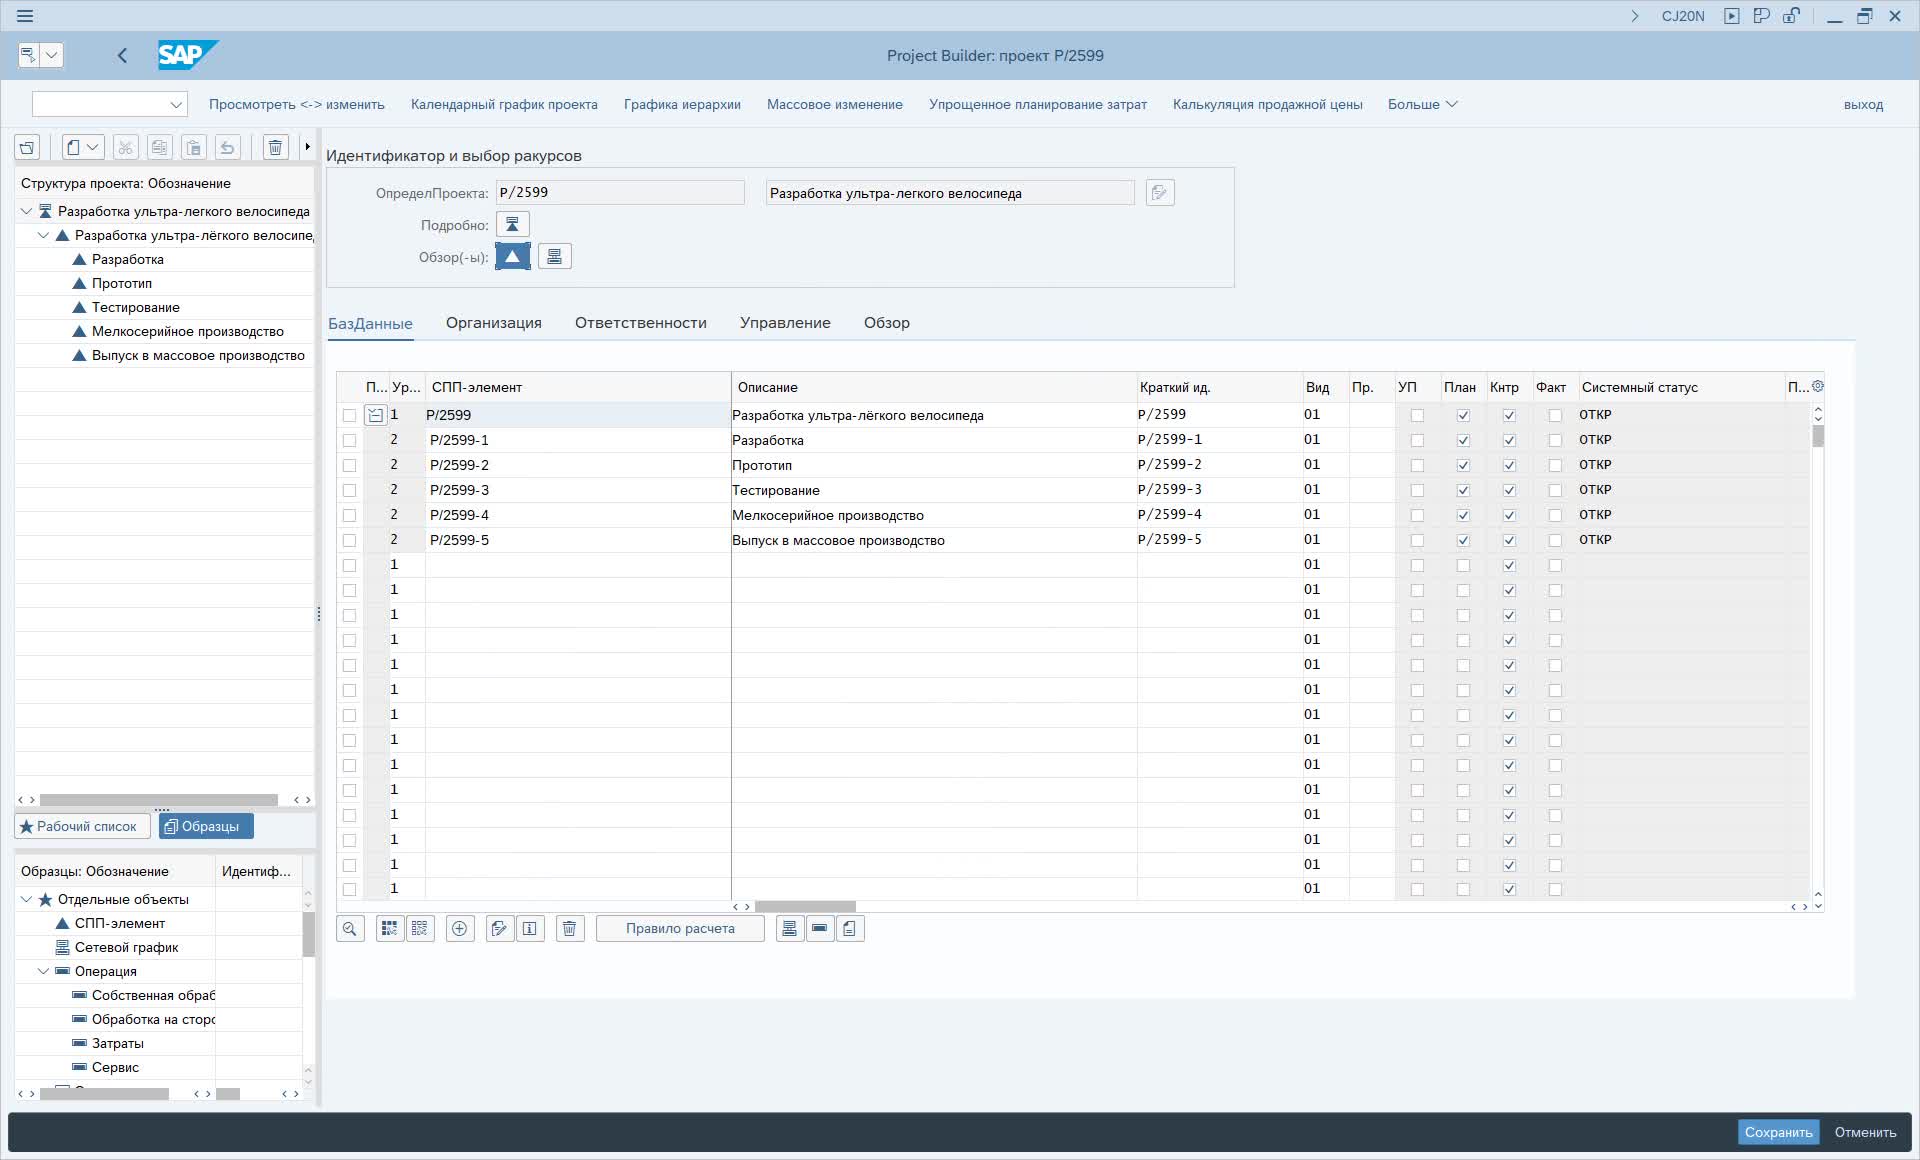Click the select all rows icon

(390, 929)
